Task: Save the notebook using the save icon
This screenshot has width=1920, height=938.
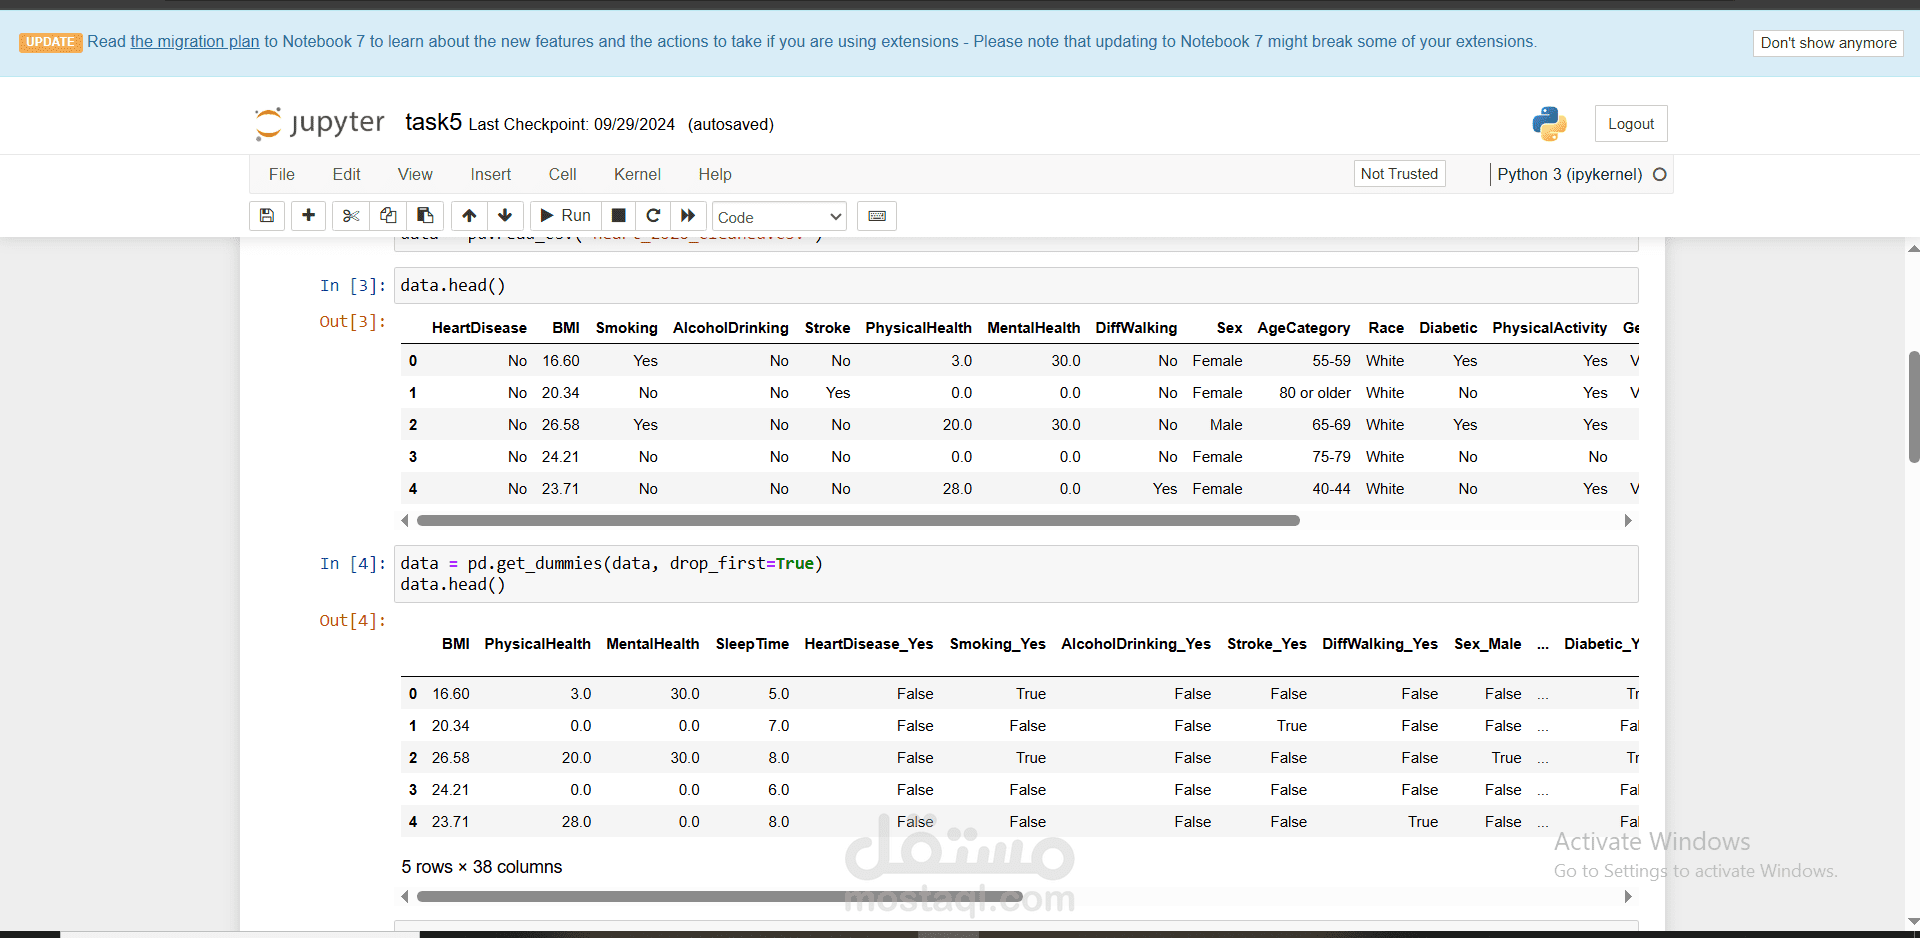Action: point(266,215)
